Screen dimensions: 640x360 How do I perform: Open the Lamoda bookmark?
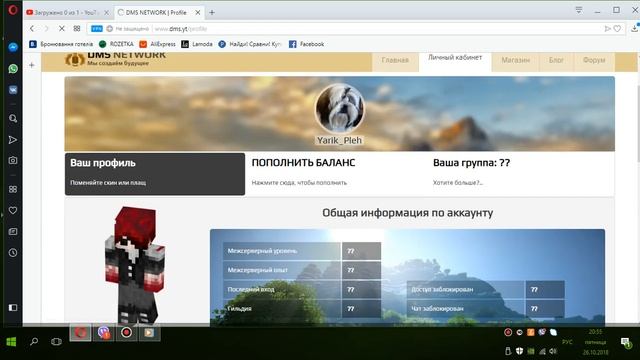point(197,44)
